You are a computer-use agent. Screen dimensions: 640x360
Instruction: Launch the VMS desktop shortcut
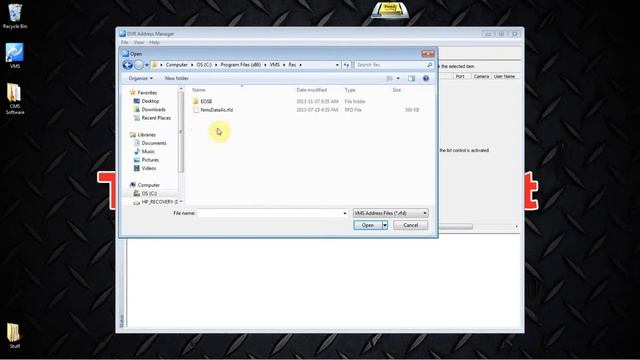click(x=15, y=56)
